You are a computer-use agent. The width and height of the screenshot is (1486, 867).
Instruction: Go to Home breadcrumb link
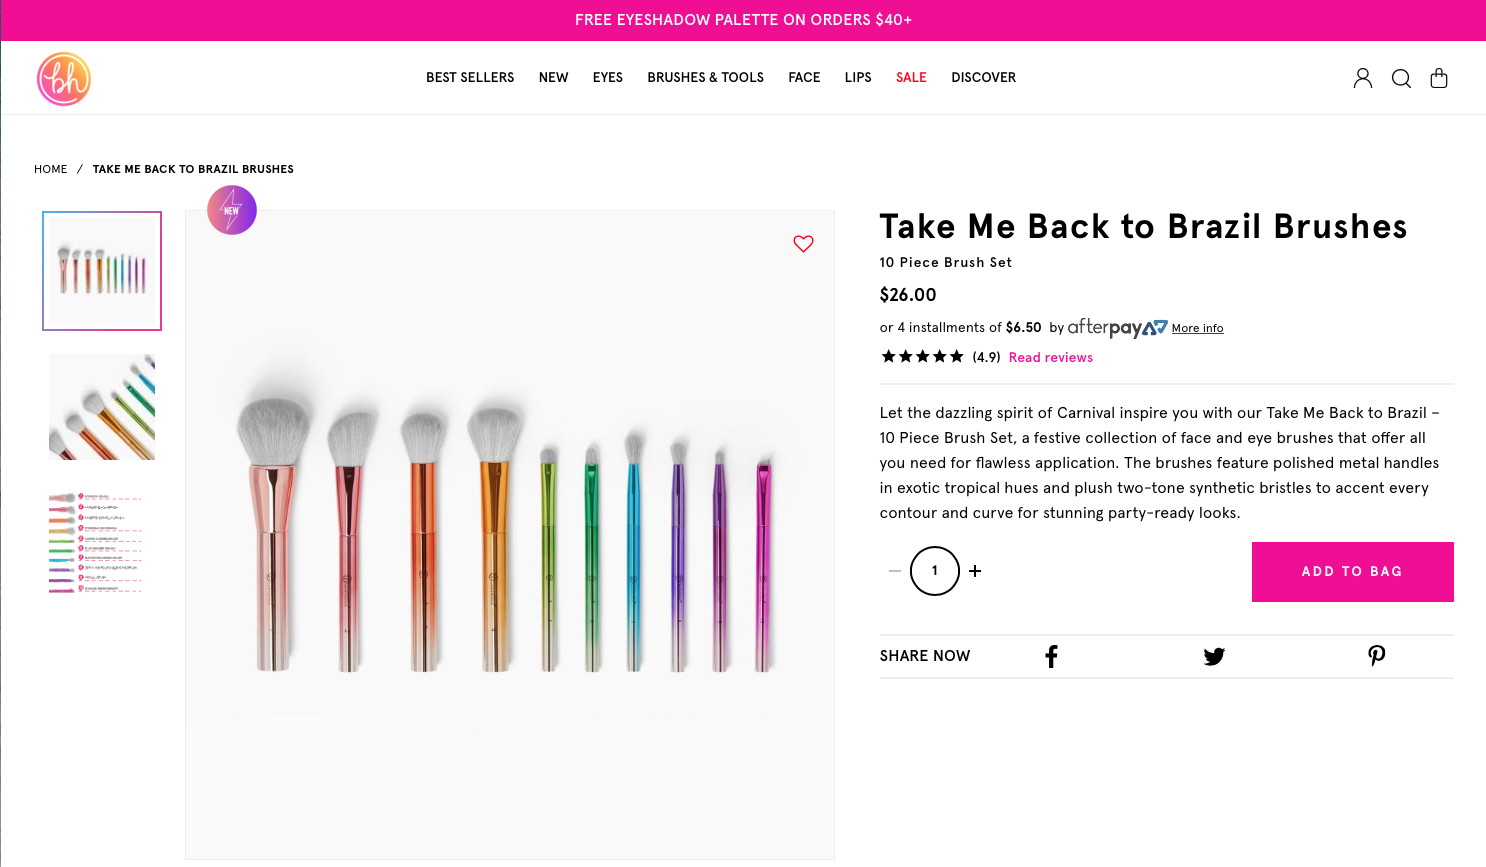point(51,169)
